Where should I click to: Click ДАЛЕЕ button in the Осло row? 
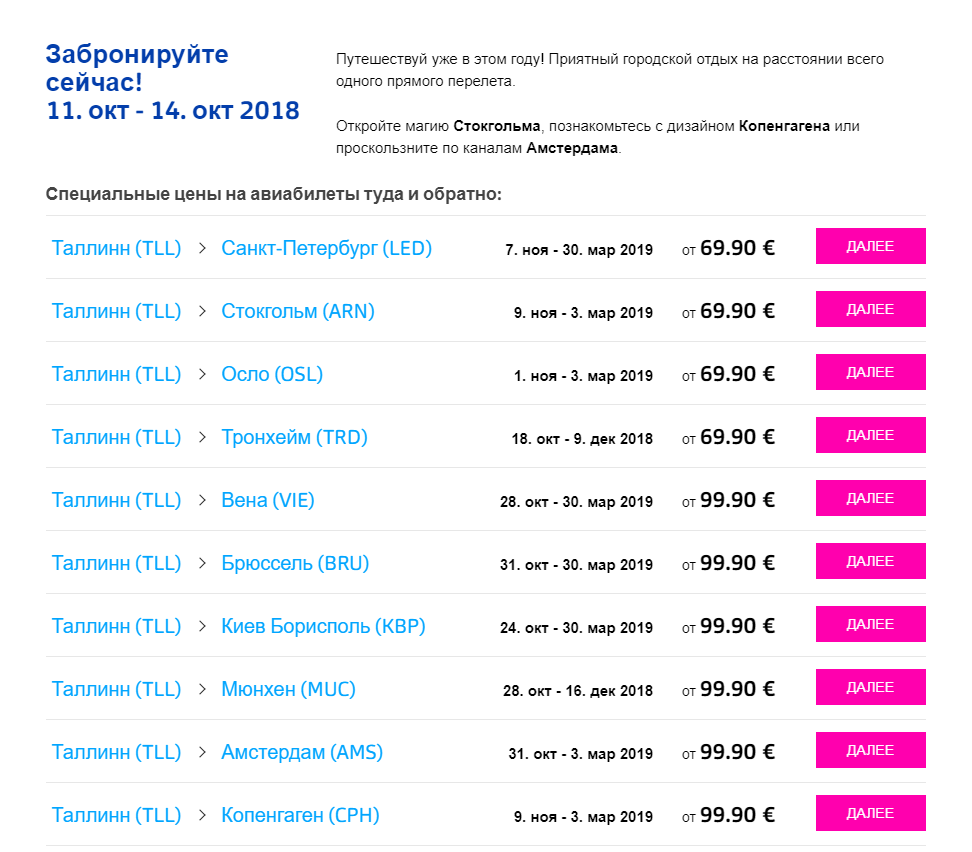click(x=870, y=372)
